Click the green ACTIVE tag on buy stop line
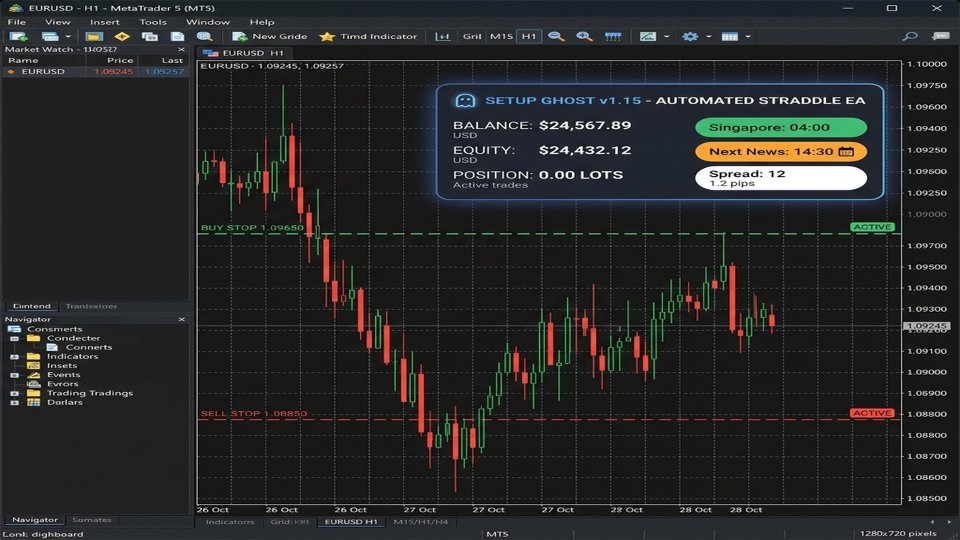The image size is (960, 540). (872, 227)
